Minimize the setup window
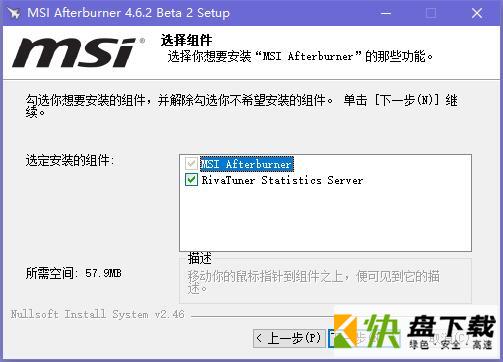This screenshot has width=503, height=362. [x=386, y=13]
